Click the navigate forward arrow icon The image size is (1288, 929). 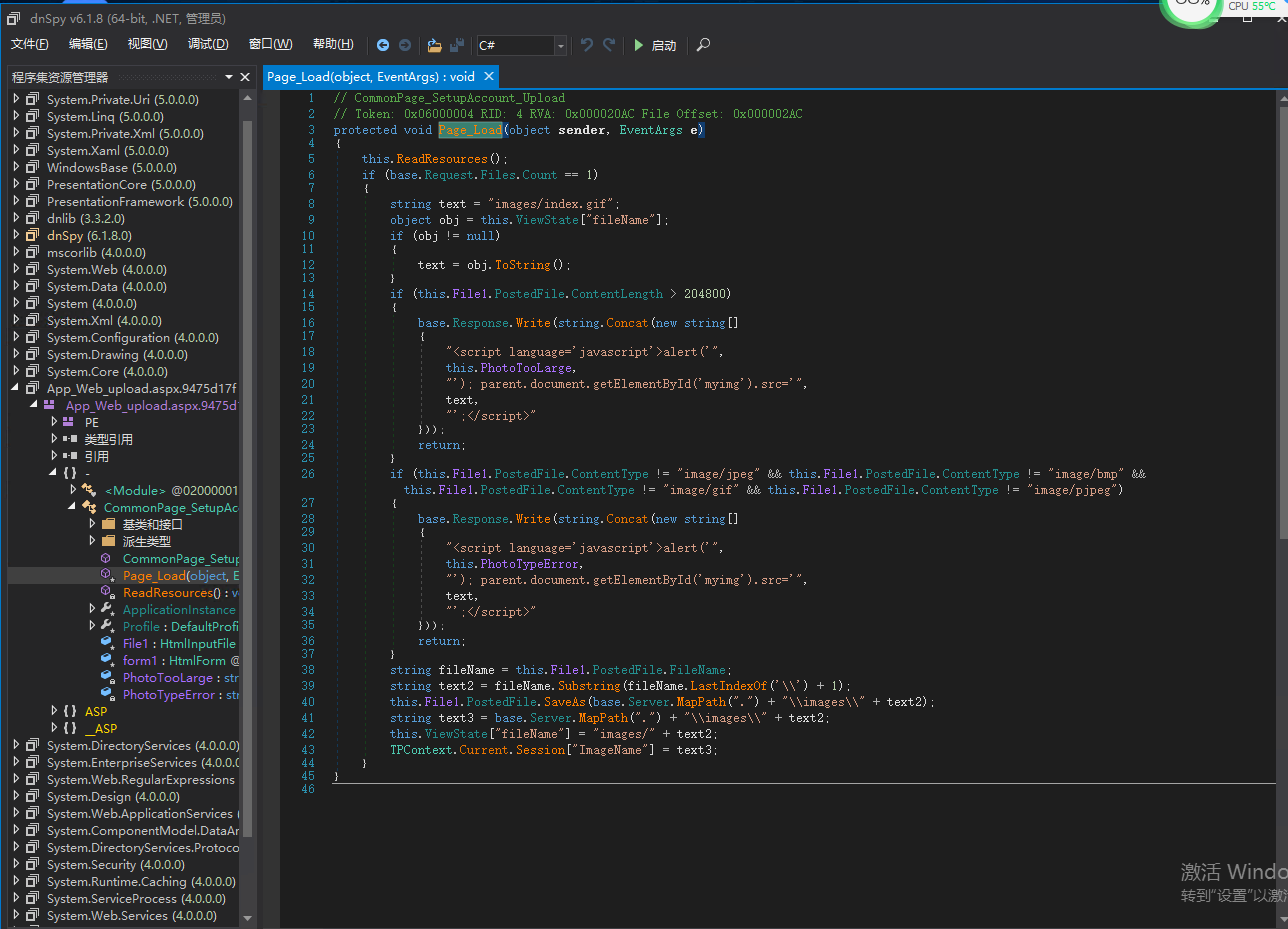pyautogui.click(x=405, y=45)
